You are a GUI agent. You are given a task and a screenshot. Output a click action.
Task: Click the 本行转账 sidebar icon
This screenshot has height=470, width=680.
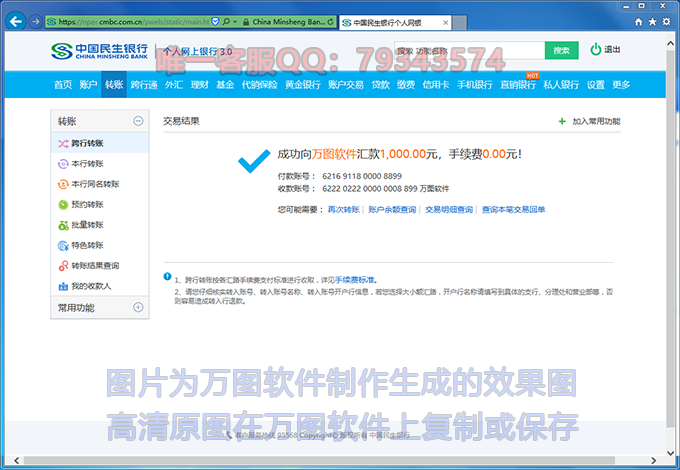(x=62, y=164)
